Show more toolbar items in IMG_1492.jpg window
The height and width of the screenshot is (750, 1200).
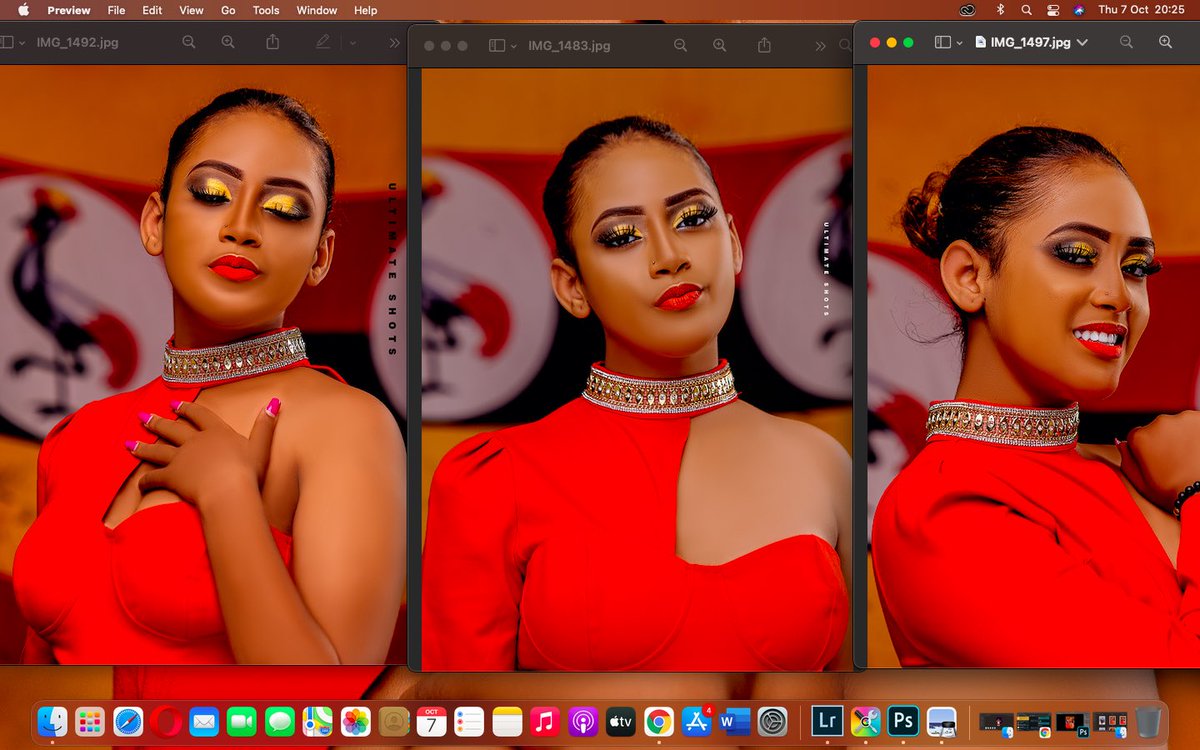point(394,43)
